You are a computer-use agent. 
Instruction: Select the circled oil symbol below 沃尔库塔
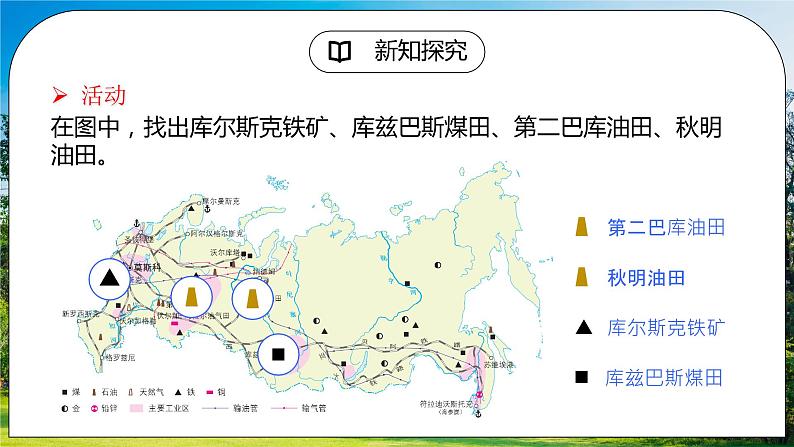tap(253, 299)
